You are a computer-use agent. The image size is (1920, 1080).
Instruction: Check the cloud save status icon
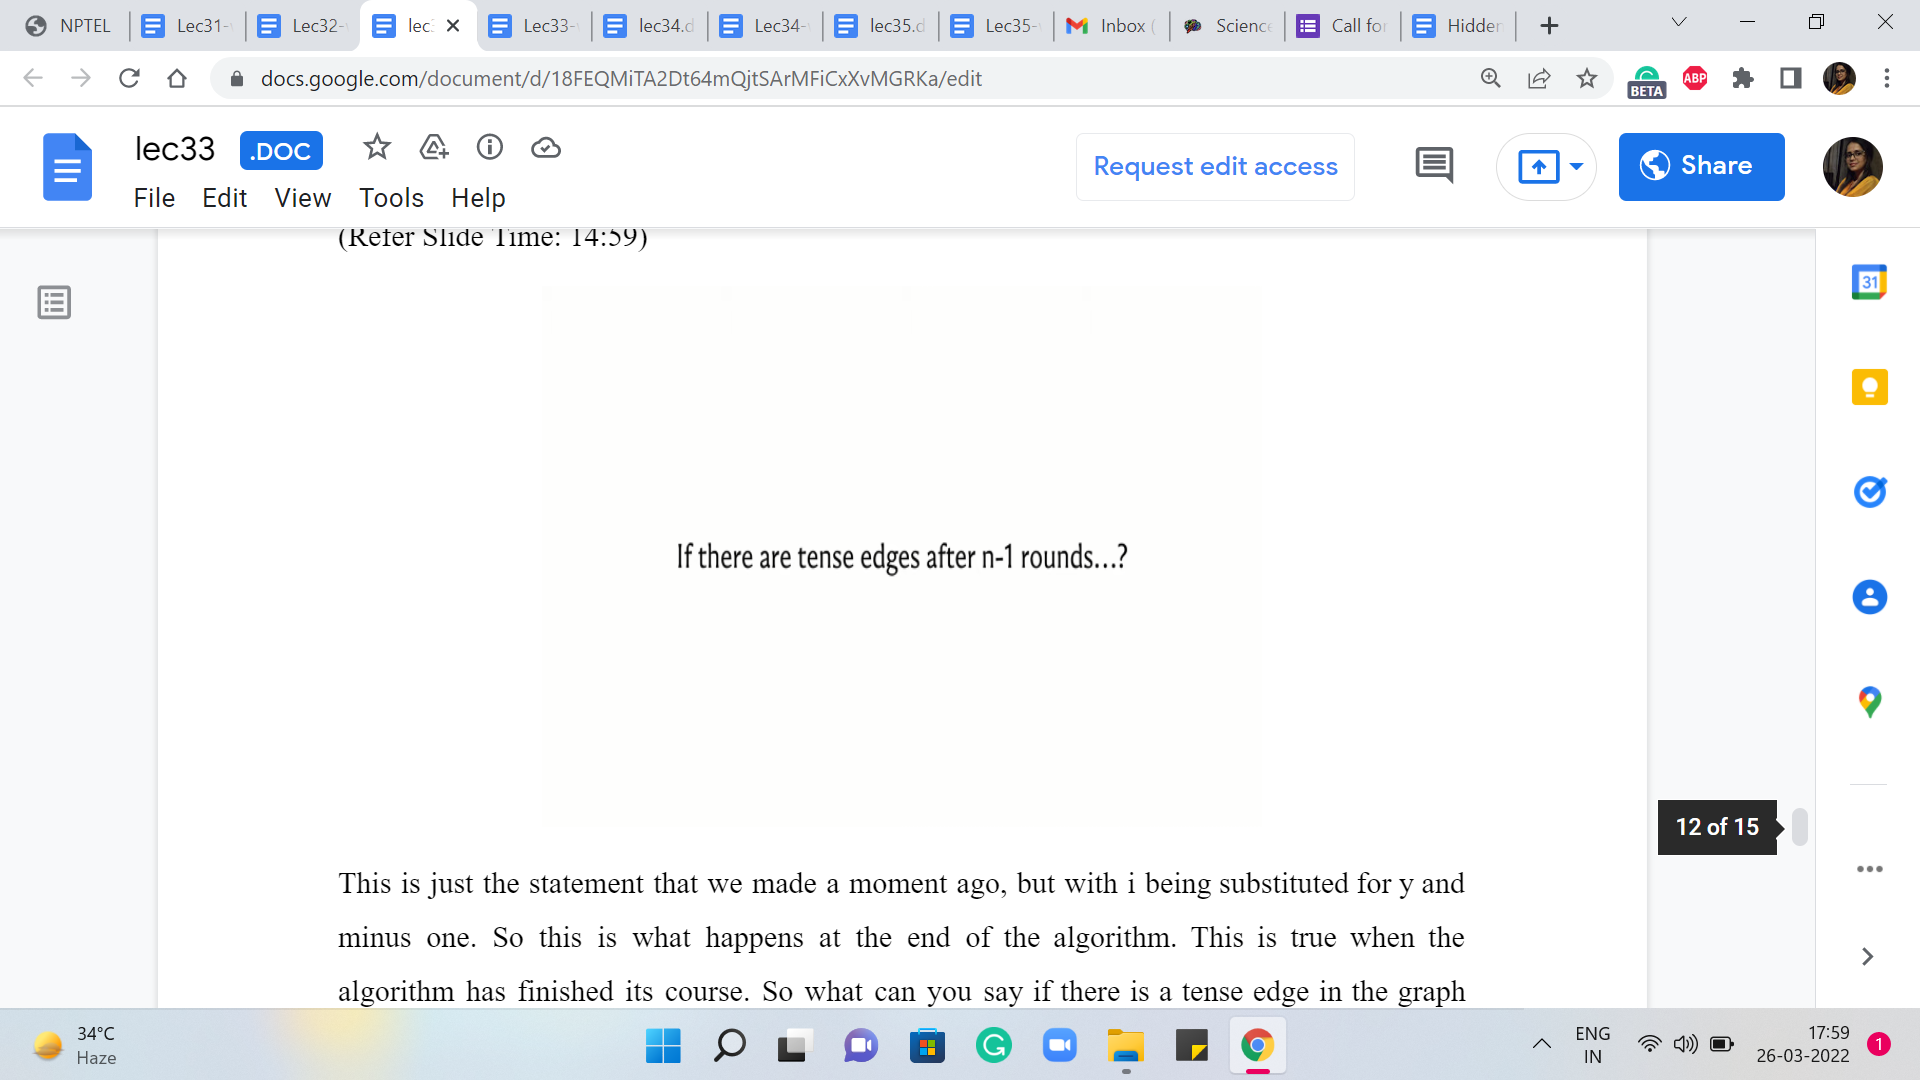click(545, 148)
